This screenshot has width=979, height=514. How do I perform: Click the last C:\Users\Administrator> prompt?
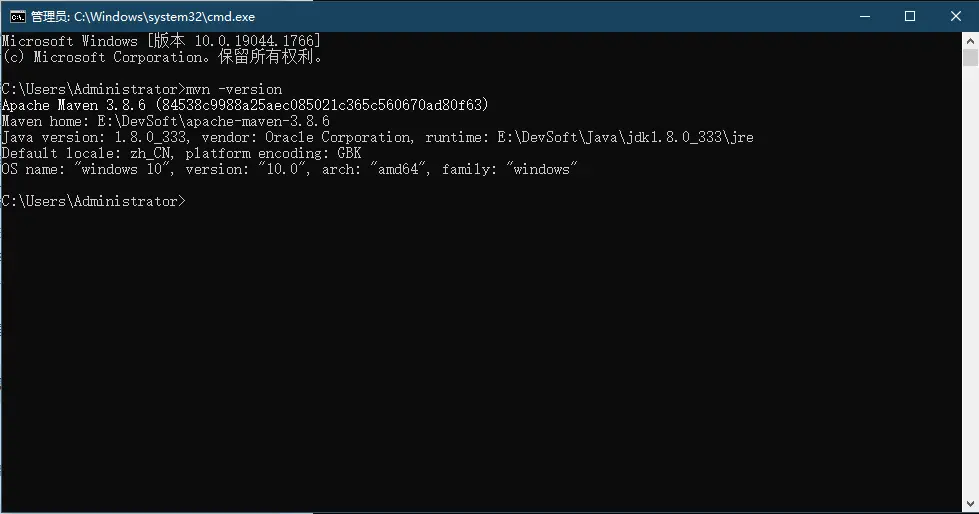point(93,201)
